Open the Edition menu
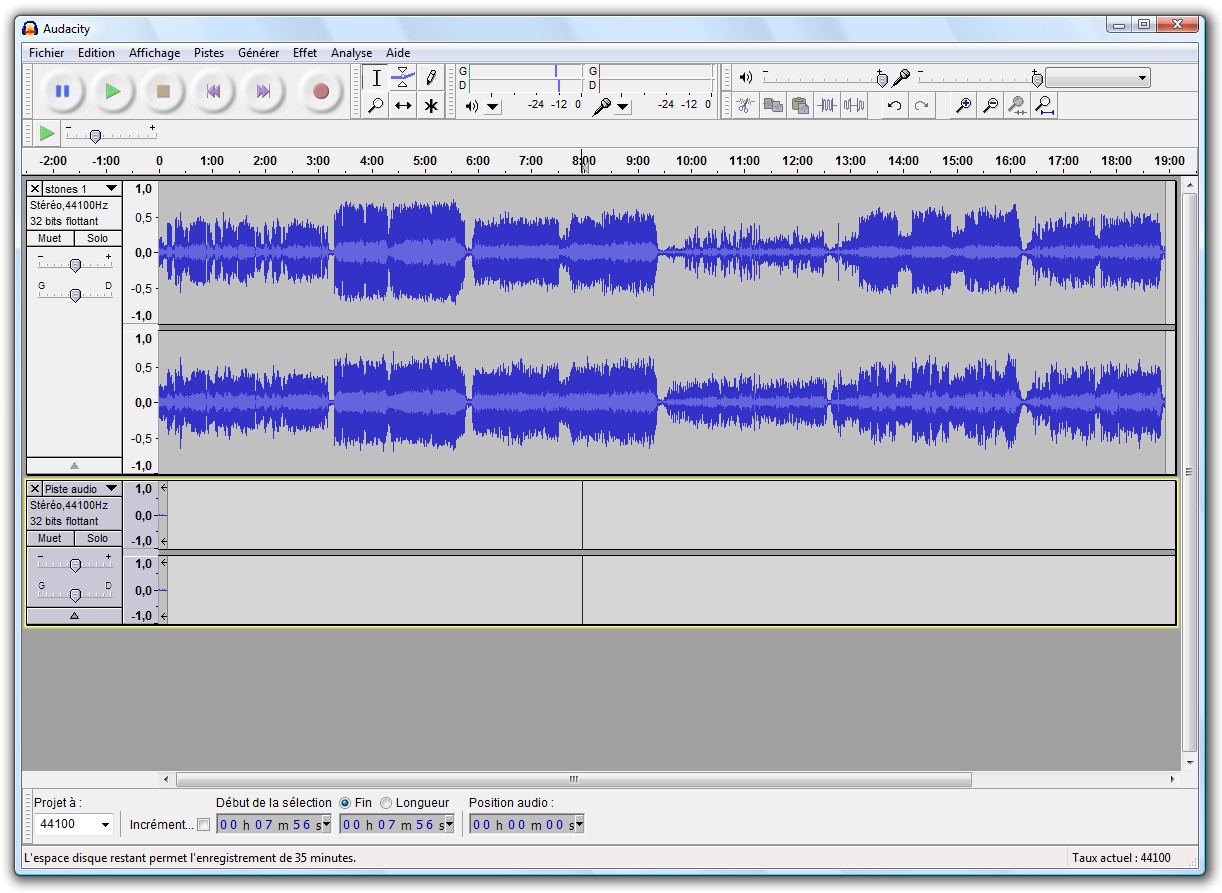Screen dimensions: 1222x893 pyautogui.click(x=96, y=53)
